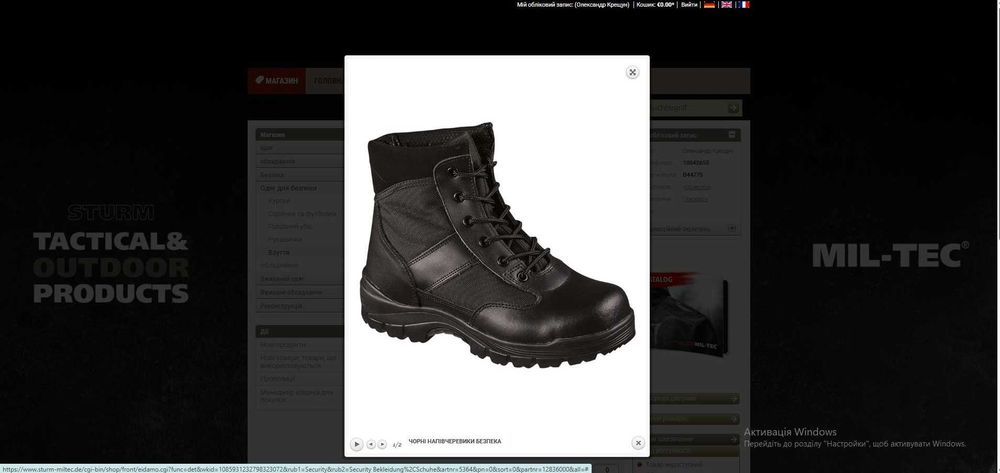Collapse the account panel with the minus icon
The width and height of the screenshot is (1000, 473).
[732, 135]
